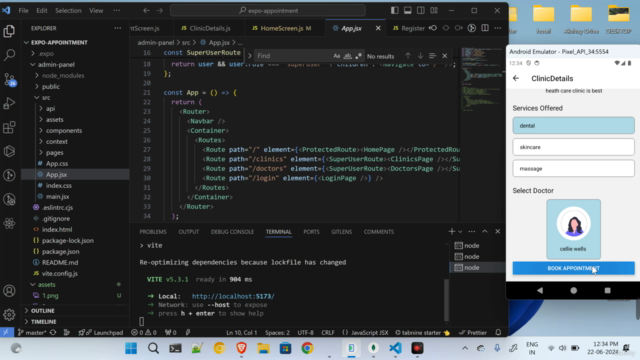Create a new terminal with plus icon
640x360 pixels.
(x=451, y=232)
